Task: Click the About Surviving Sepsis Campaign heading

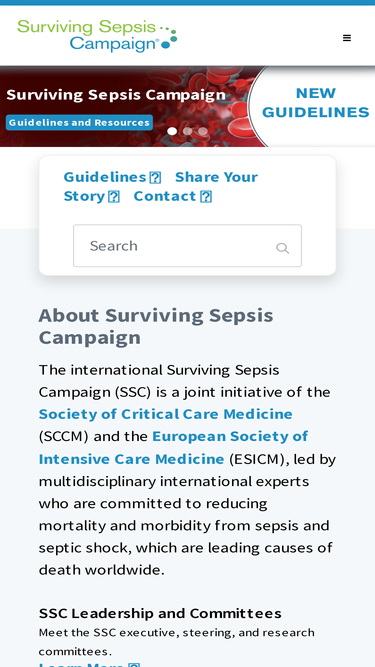Action: (156, 327)
